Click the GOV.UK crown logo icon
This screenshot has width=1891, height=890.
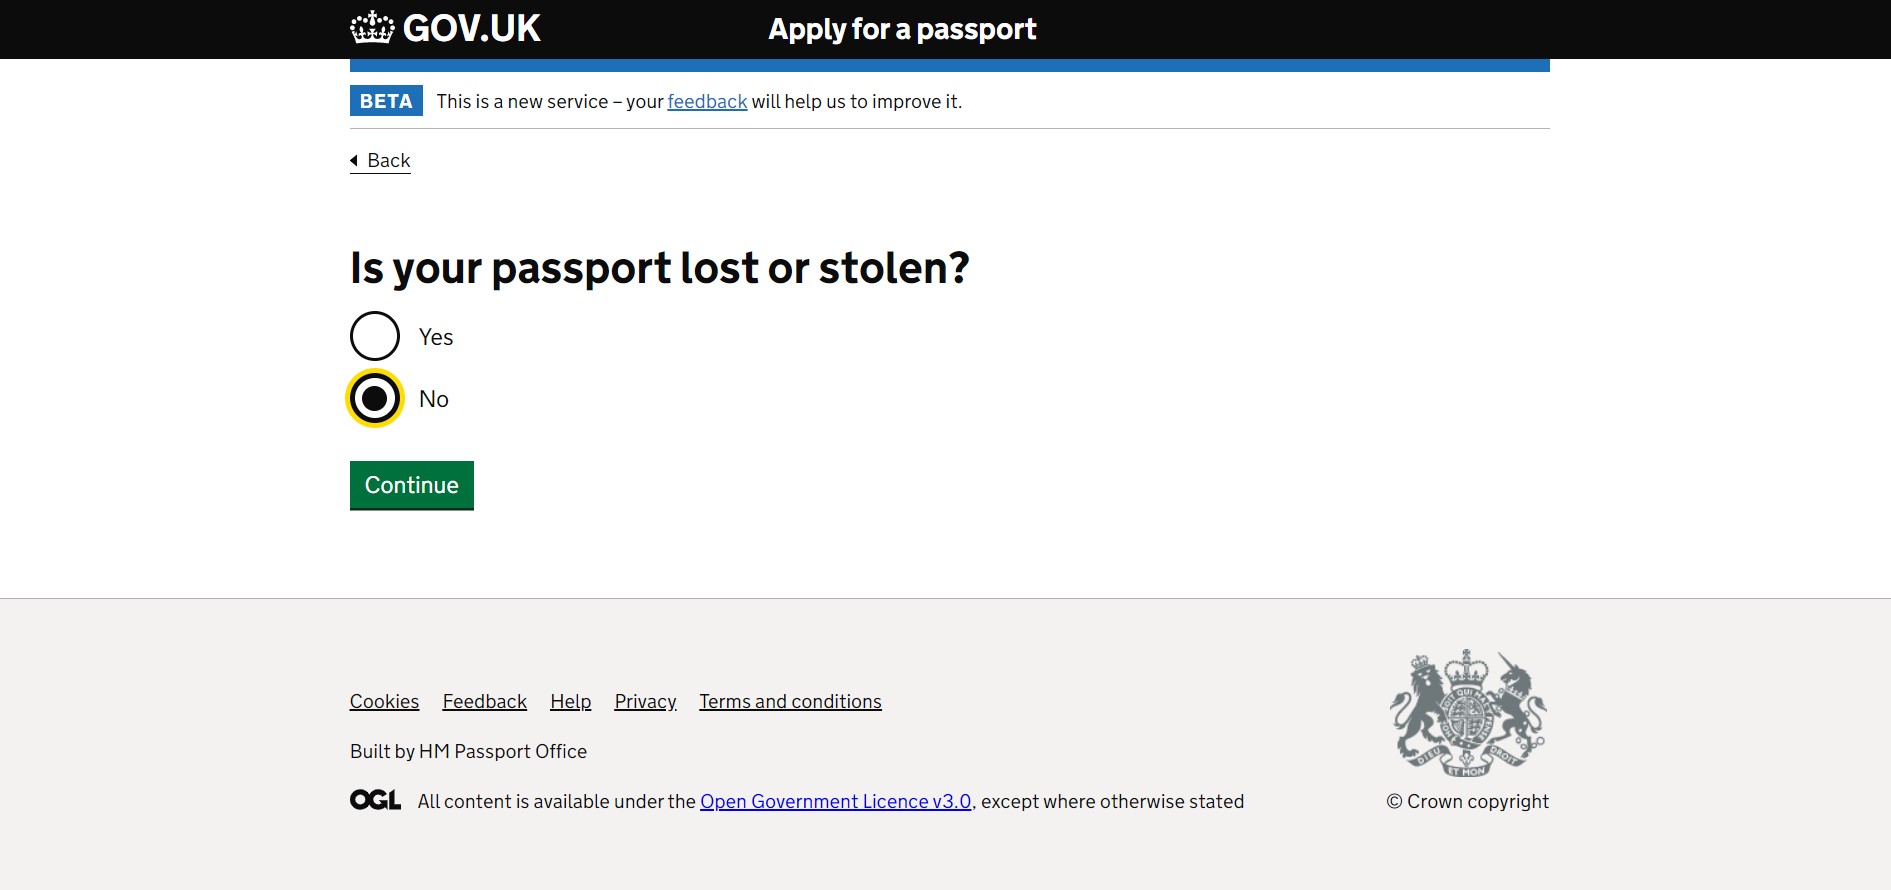tap(372, 28)
